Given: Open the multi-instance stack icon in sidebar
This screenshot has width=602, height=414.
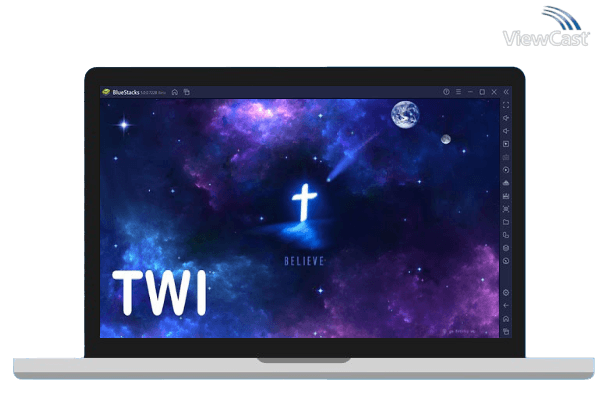Looking at the screenshot, I should click(506, 248).
